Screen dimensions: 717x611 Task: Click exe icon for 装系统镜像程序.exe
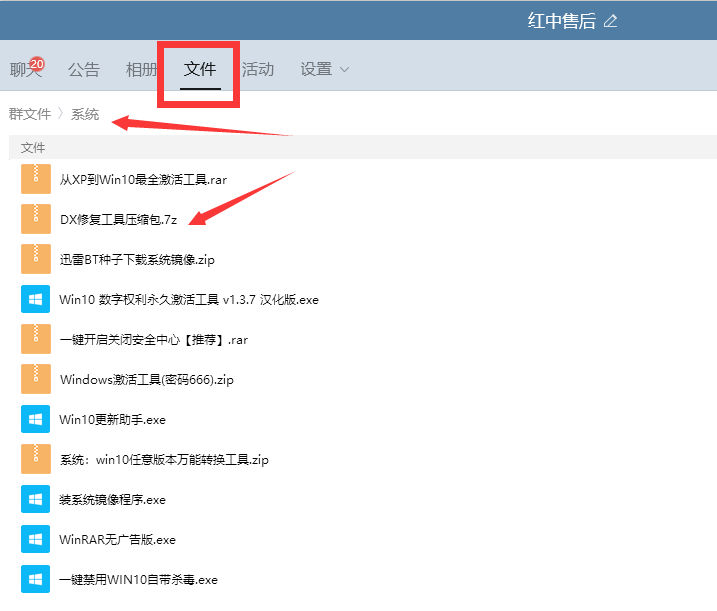tap(36, 499)
